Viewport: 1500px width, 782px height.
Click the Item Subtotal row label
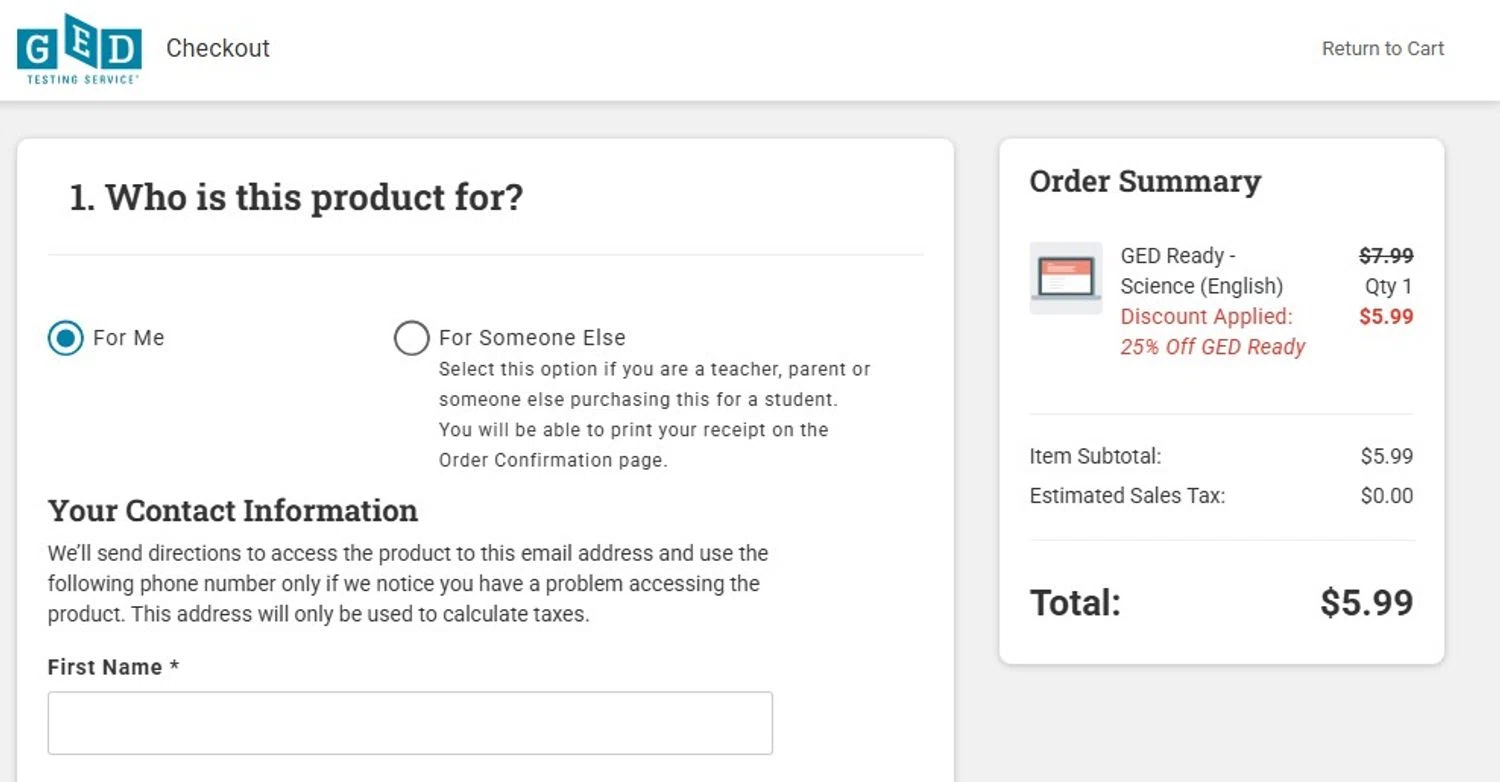tap(1095, 457)
